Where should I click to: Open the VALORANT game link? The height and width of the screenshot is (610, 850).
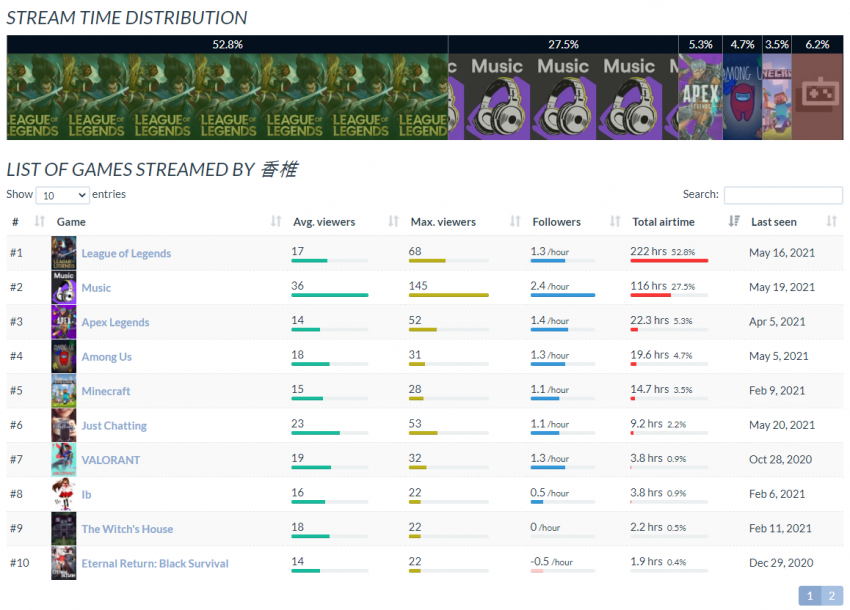click(111, 460)
